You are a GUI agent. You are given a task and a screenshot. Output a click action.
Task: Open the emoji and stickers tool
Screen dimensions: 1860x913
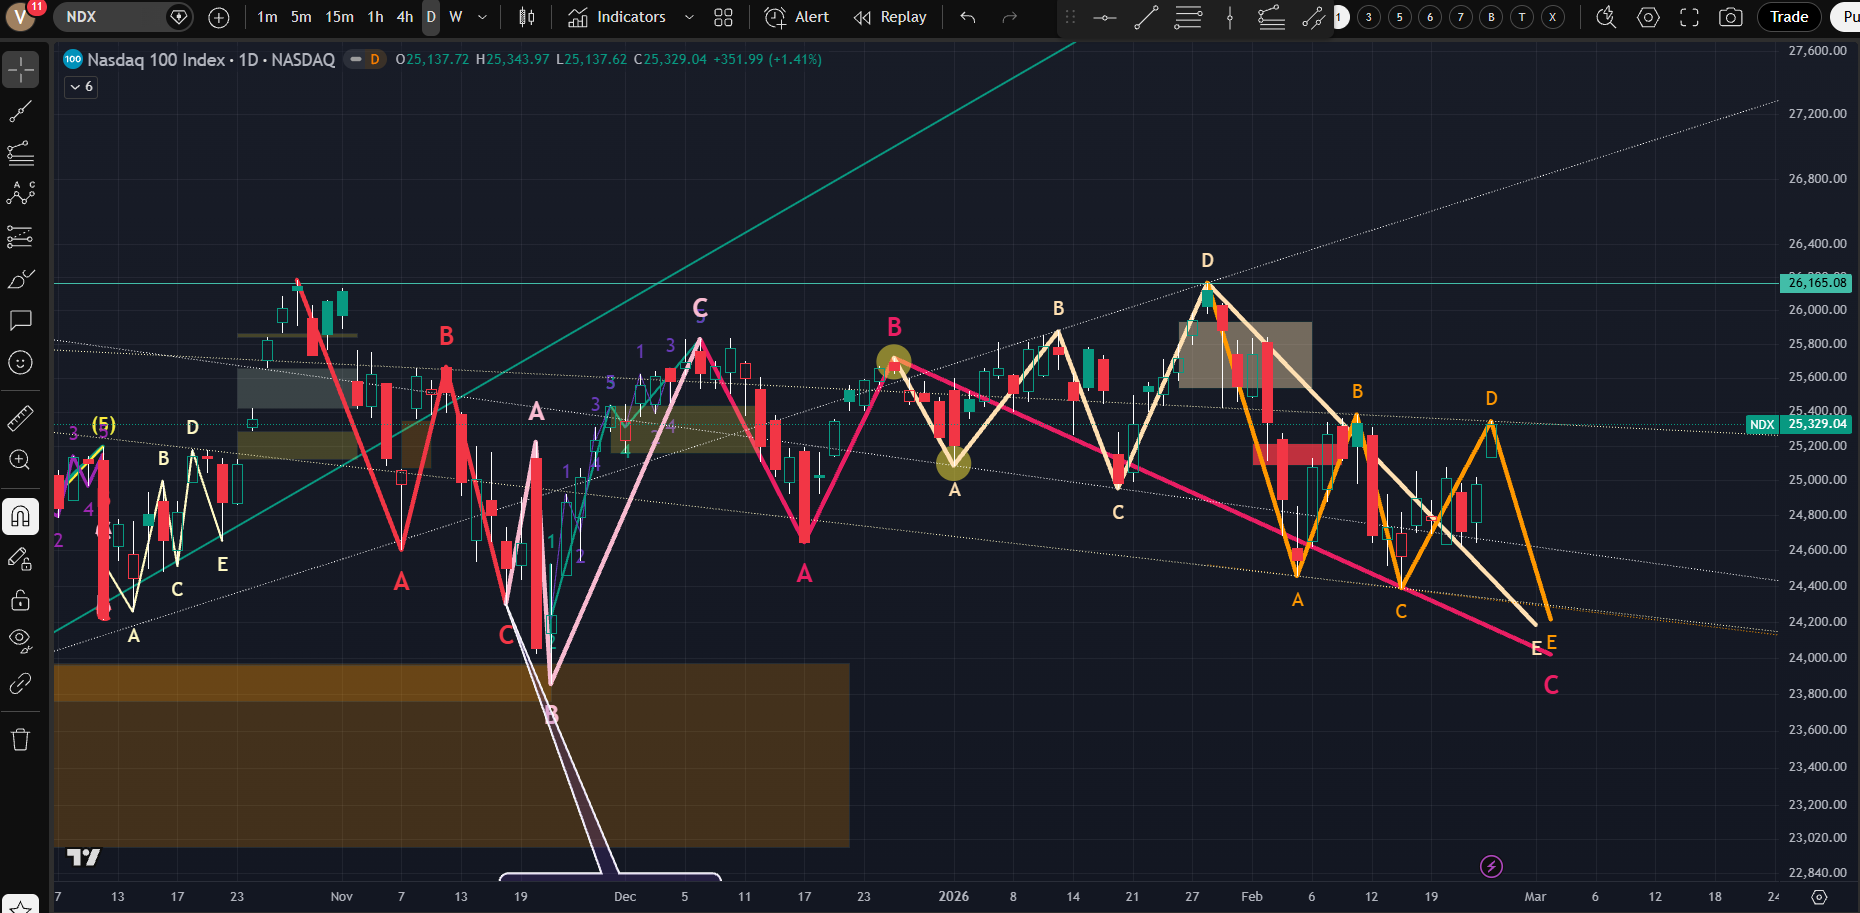(x=20, y=362)
